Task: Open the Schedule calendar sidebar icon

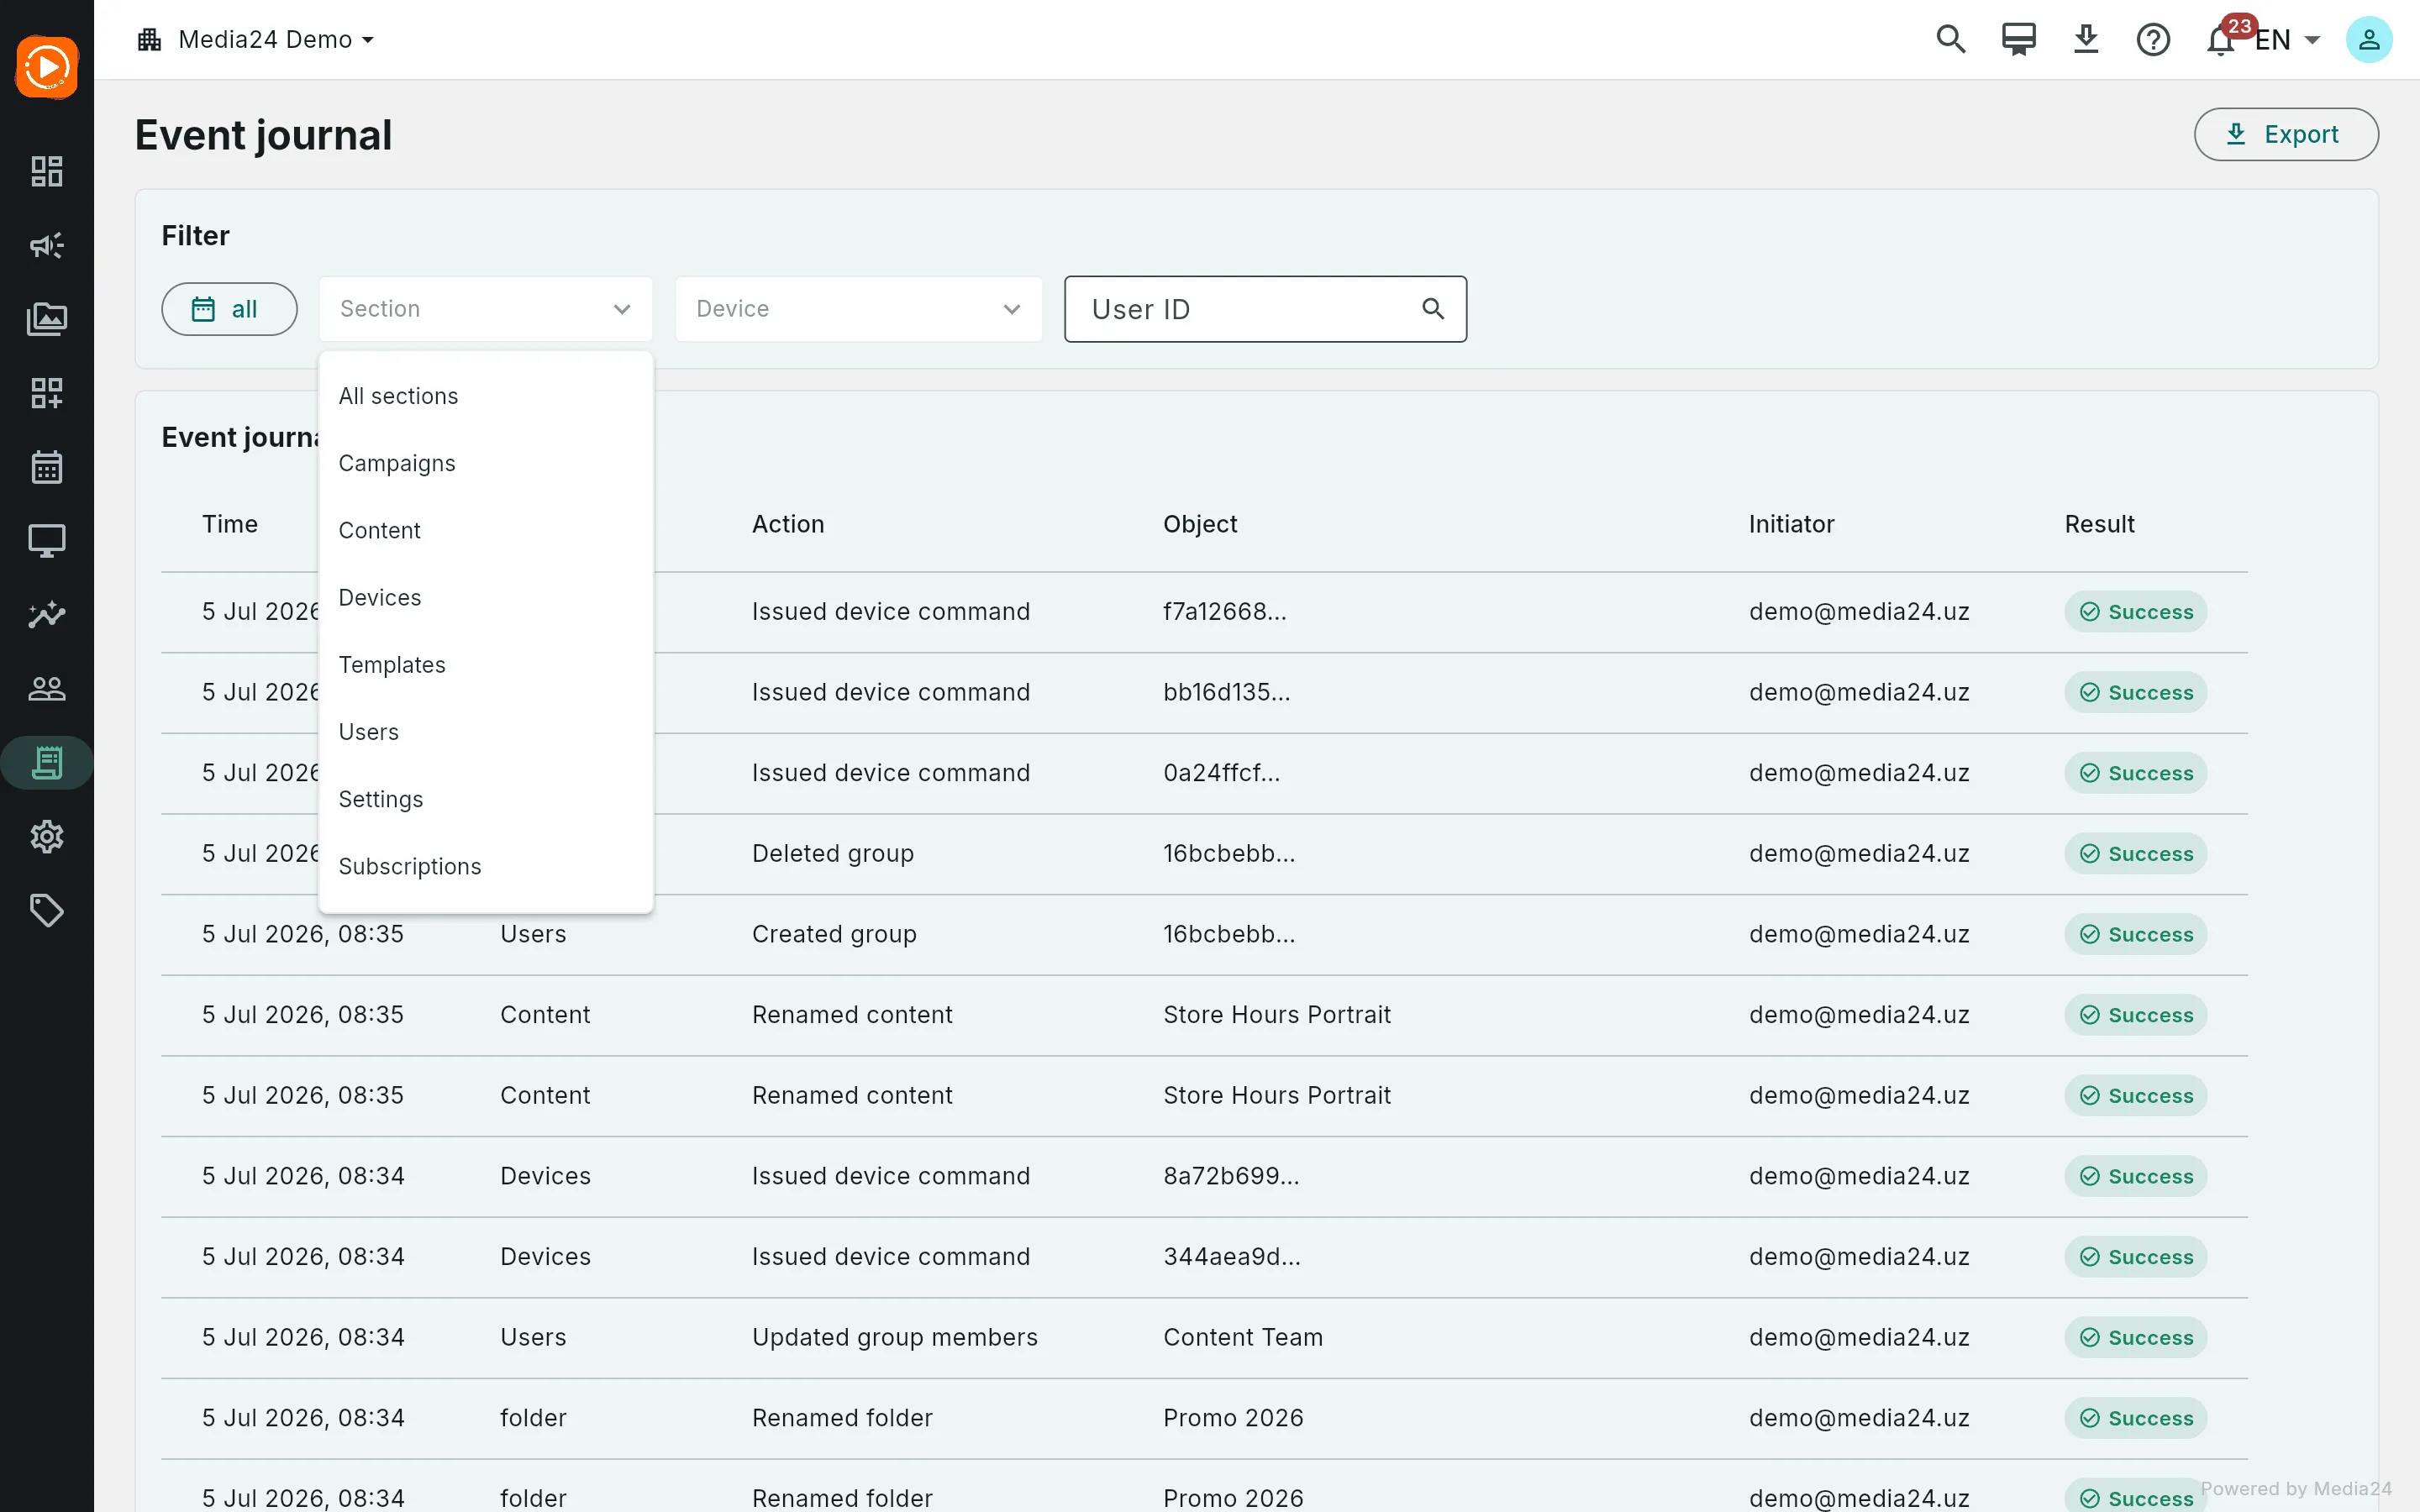Action: coord(47,467)
